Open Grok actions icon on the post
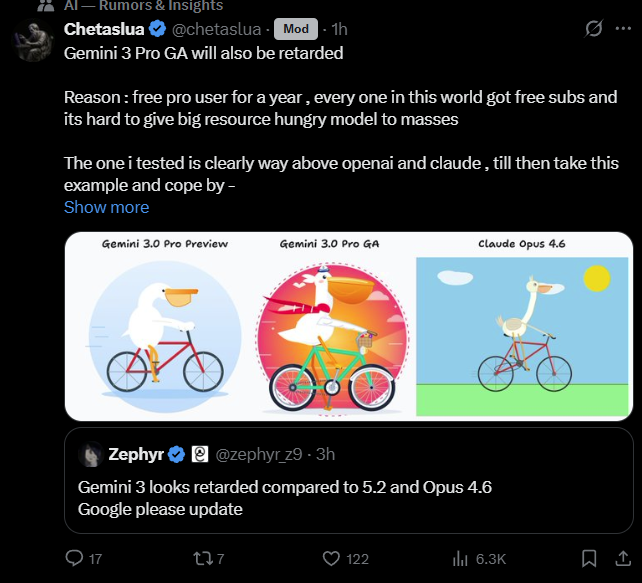This screenshot has height=583, width=642. [593, 29]
